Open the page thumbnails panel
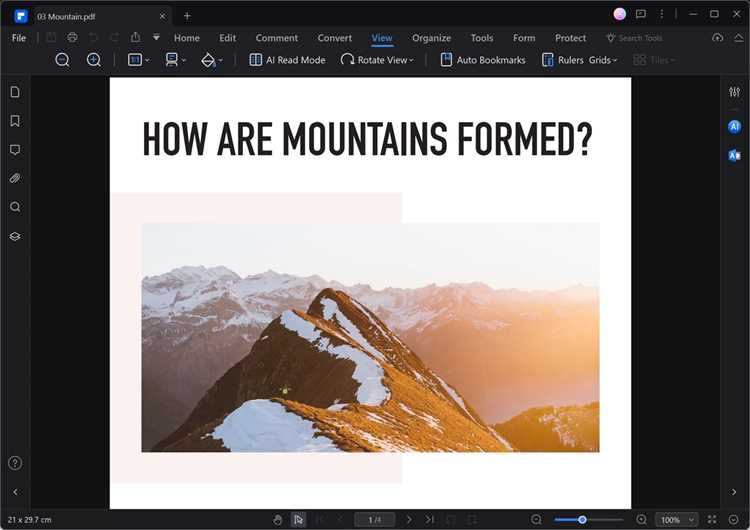The image size is (750, 530). coord(15,92)
